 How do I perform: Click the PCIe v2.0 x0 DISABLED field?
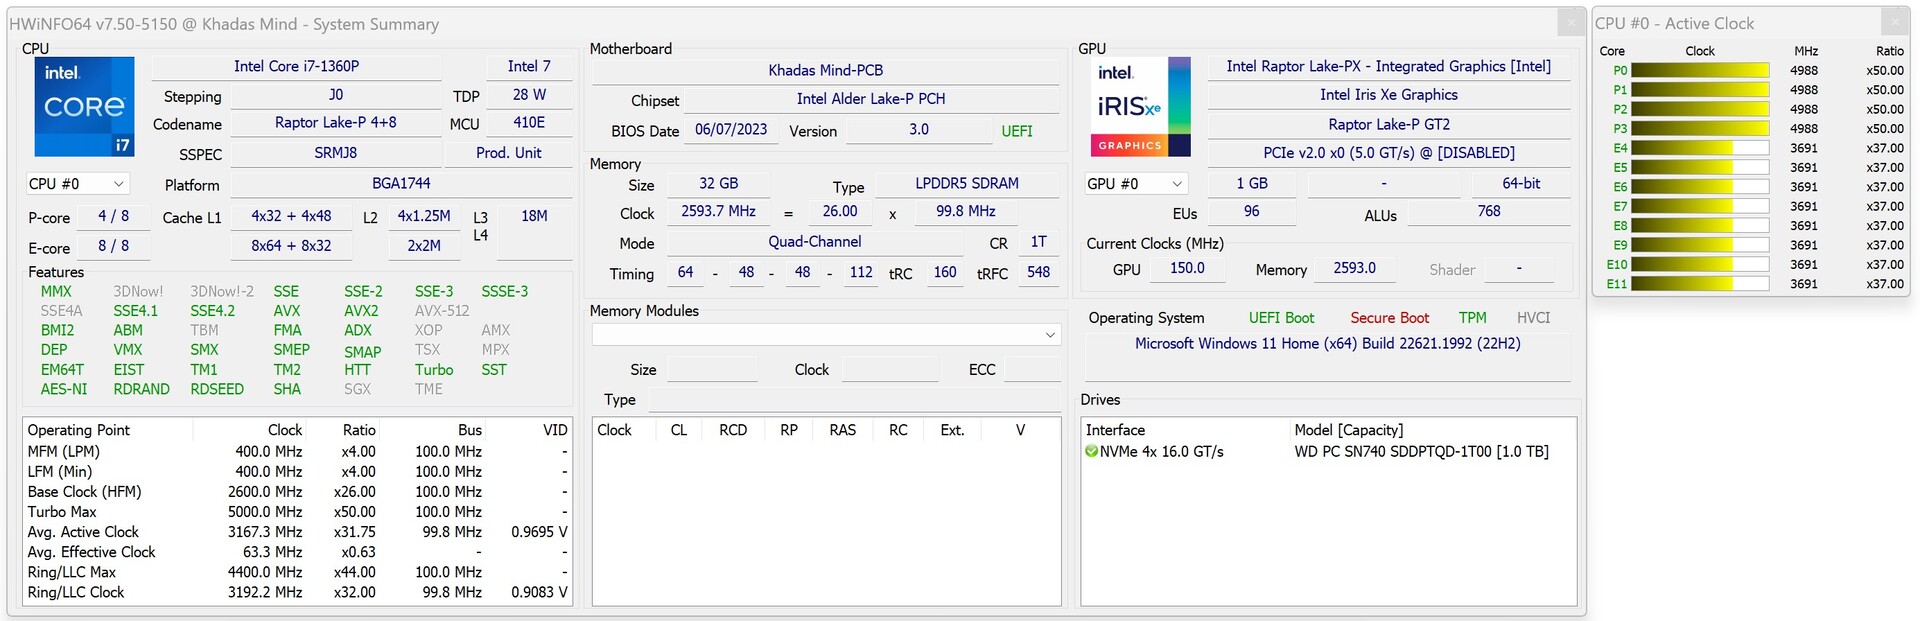pyautogui.click(x=1389, y=153)
